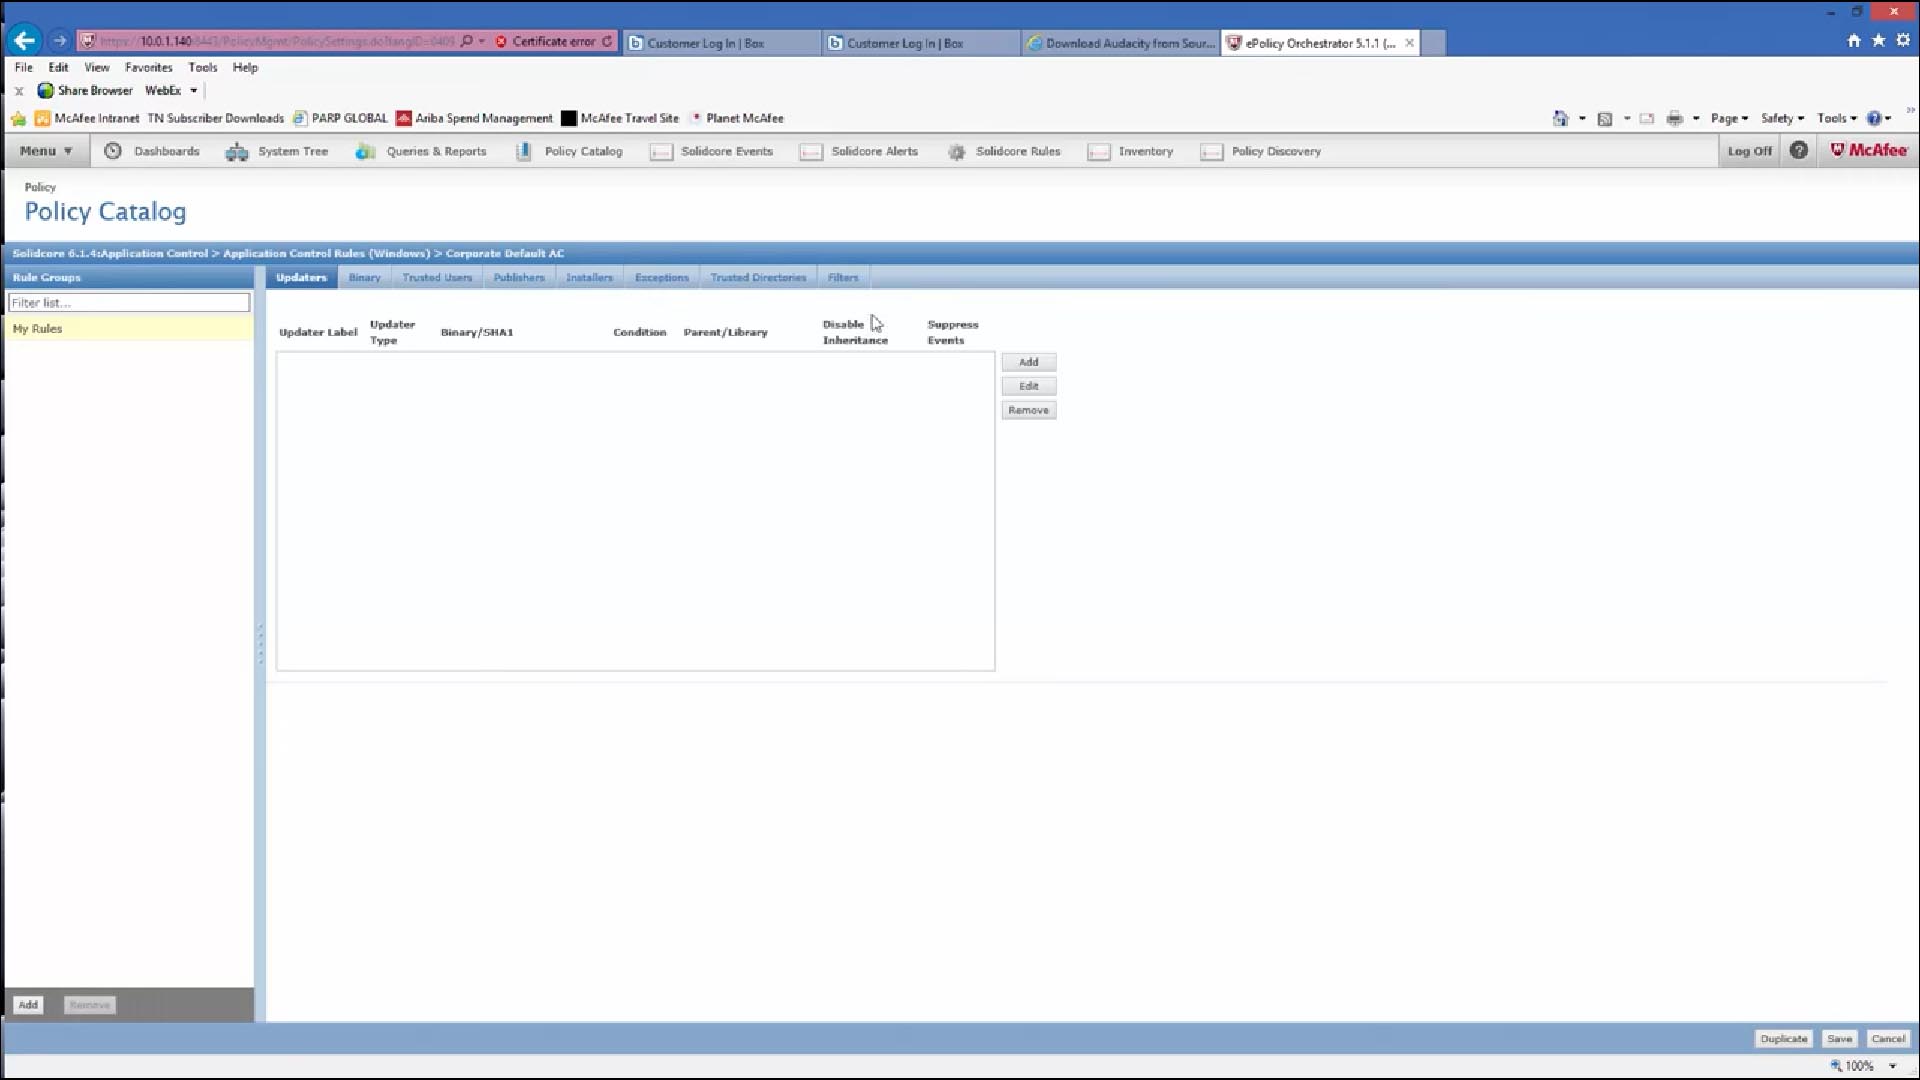Open the Safety dropdown menu
1920x1080 pixels.
click(x=1782, y=118)
